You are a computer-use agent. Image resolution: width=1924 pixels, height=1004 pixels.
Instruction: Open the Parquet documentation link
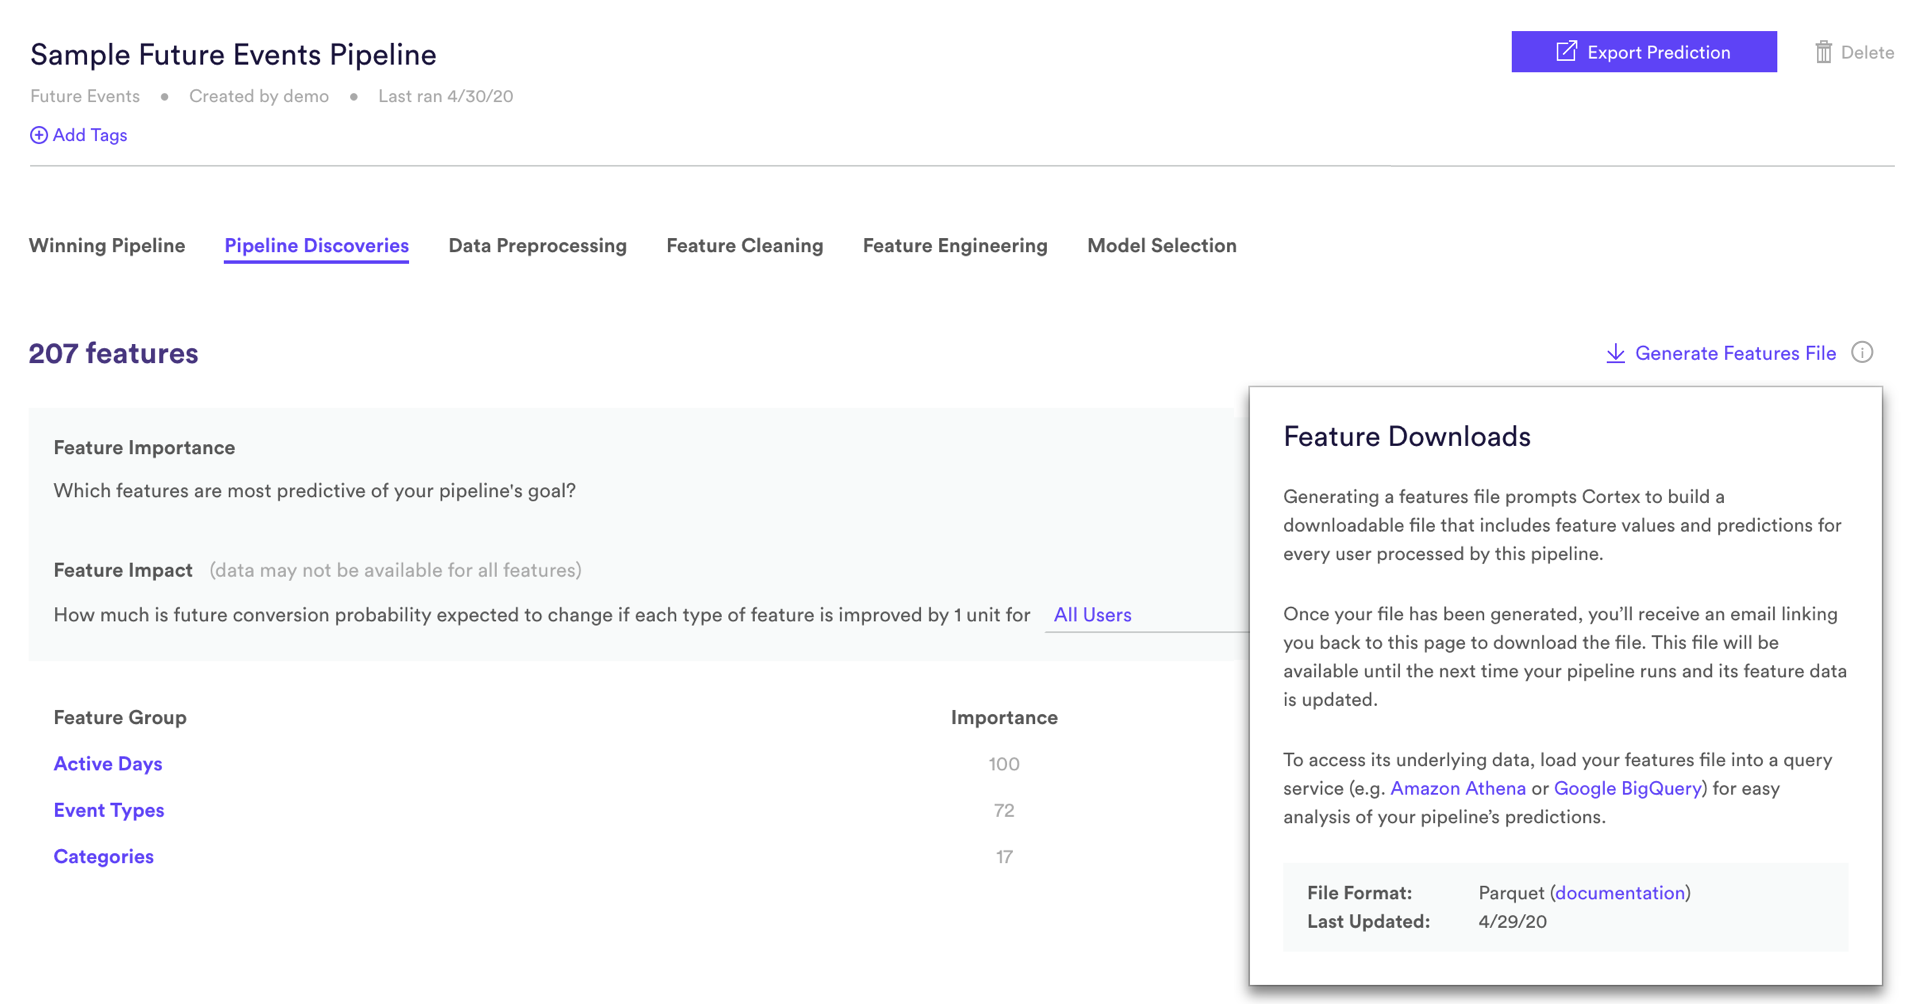point(1619,893)
